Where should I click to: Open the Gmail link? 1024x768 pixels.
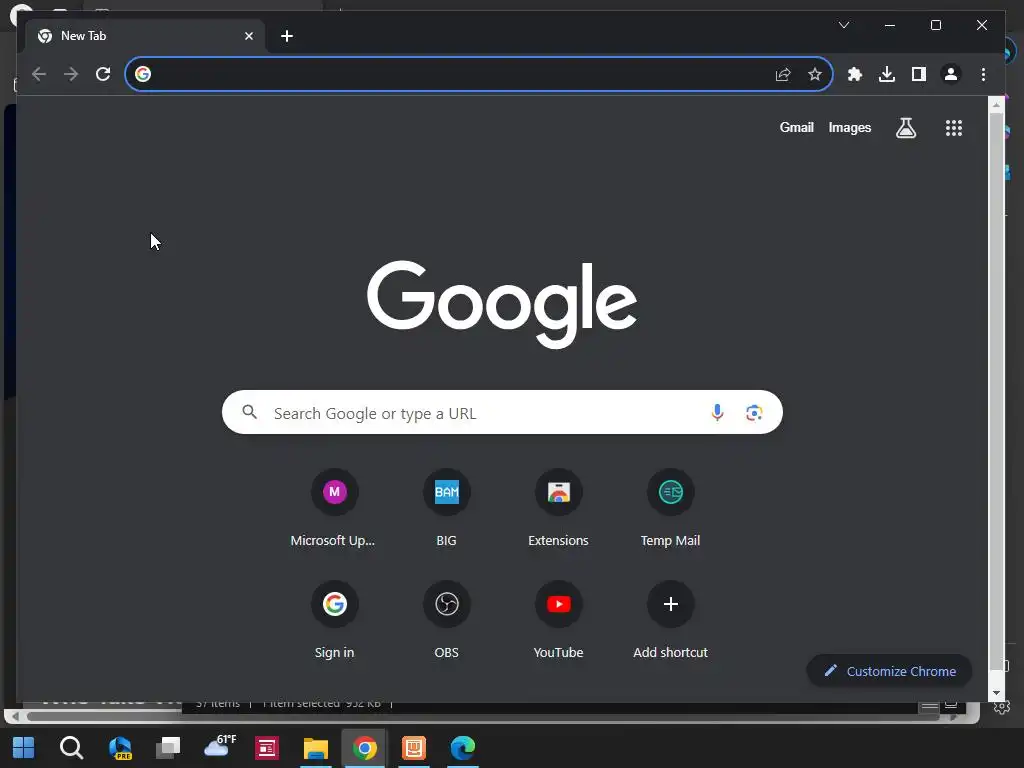tap(796, 127)
